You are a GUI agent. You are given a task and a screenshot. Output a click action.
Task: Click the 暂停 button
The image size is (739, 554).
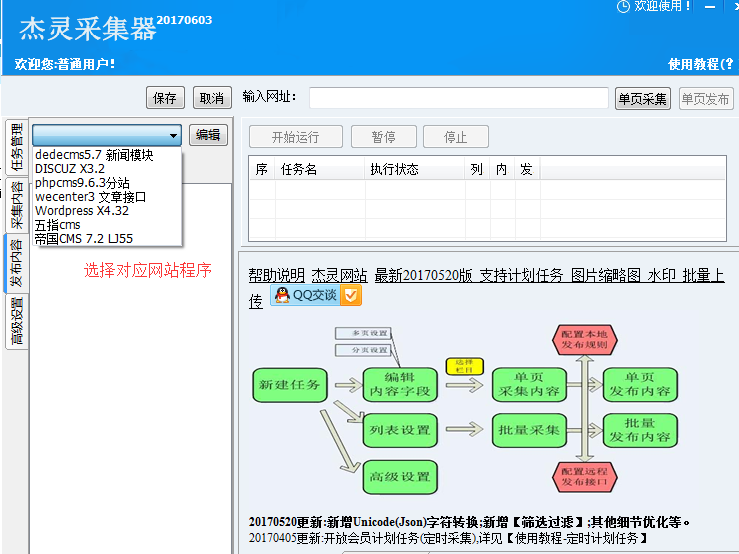[x=384, y=137]
